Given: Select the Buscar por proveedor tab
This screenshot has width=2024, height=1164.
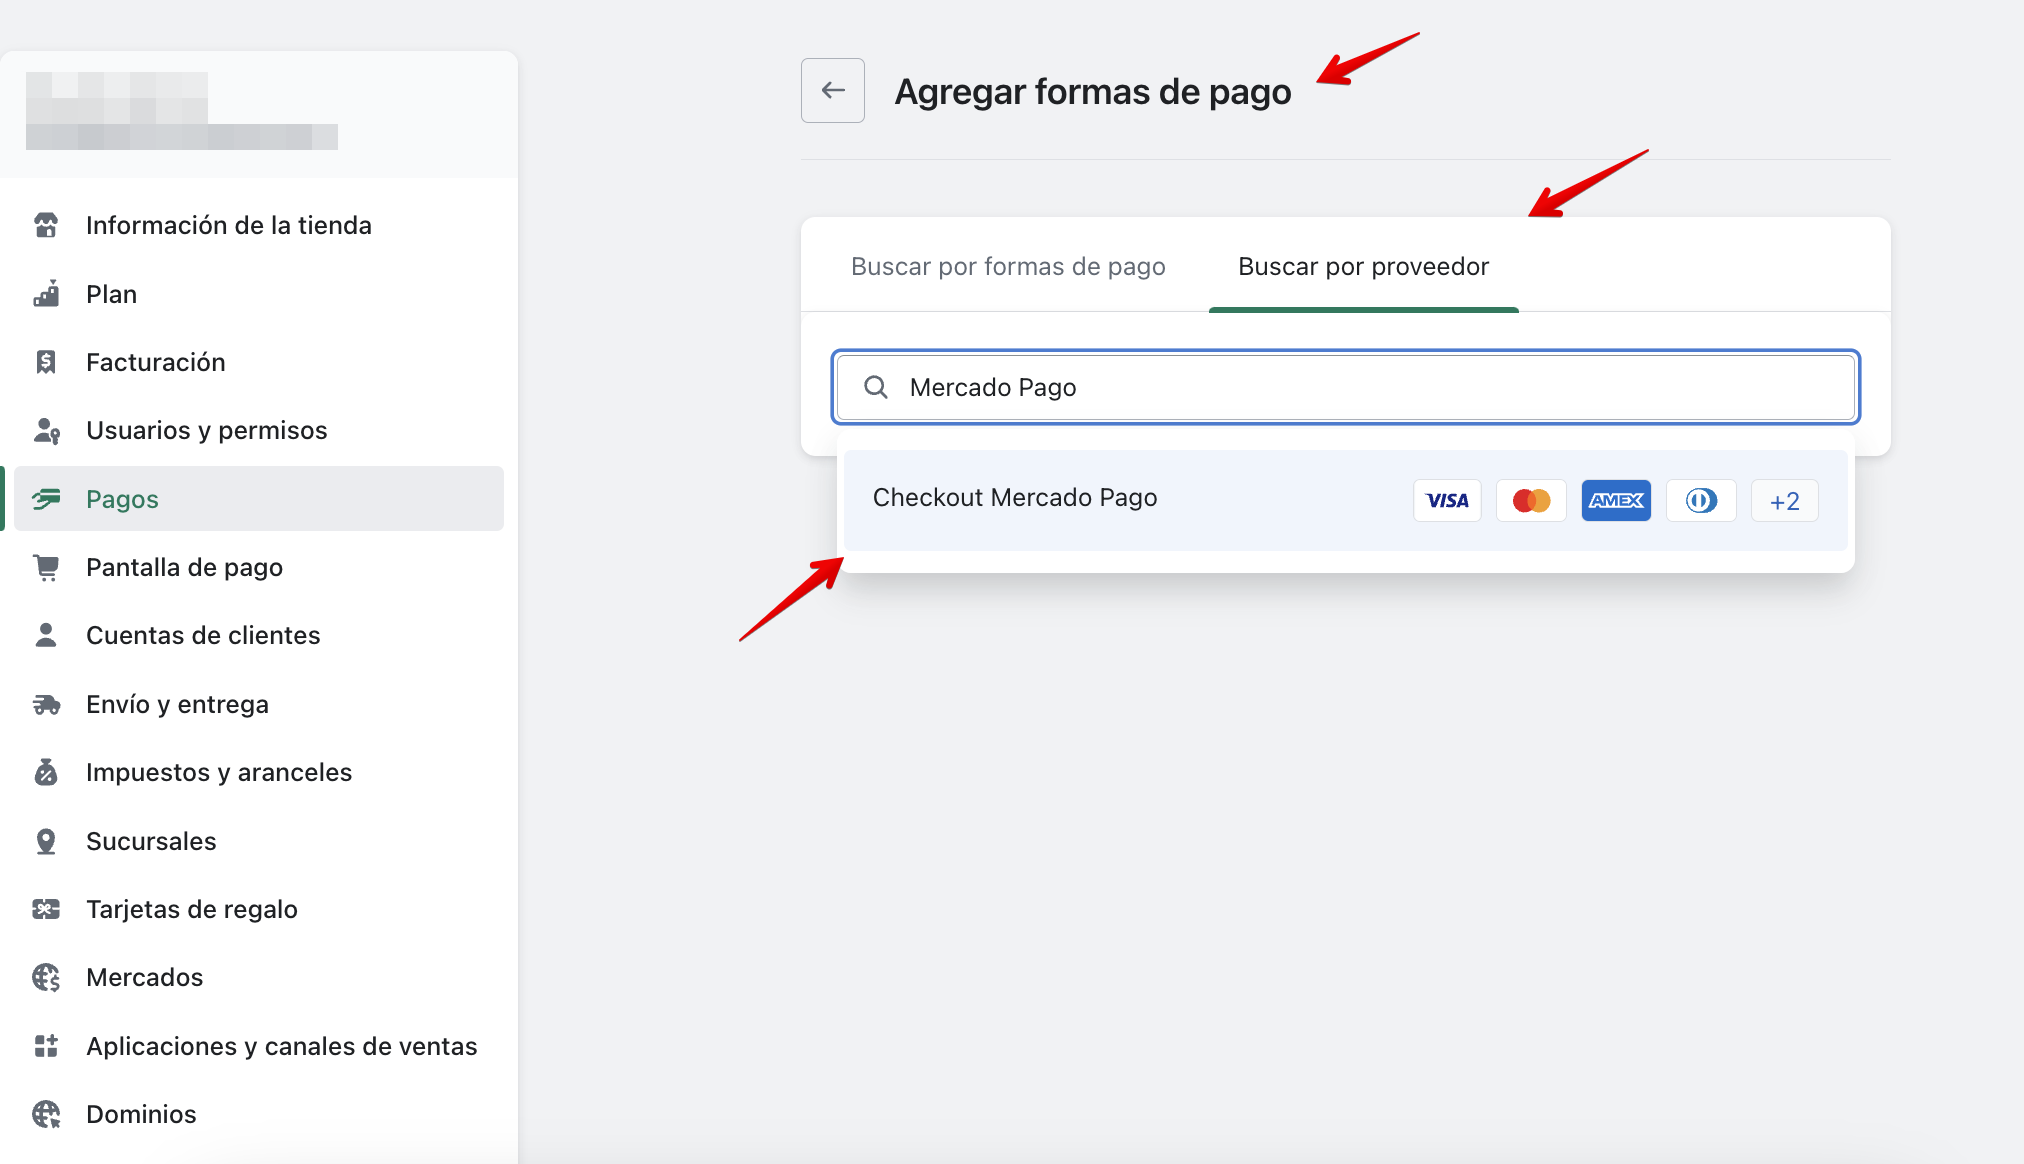Looking at the screenshot, I should point(1363,267).
